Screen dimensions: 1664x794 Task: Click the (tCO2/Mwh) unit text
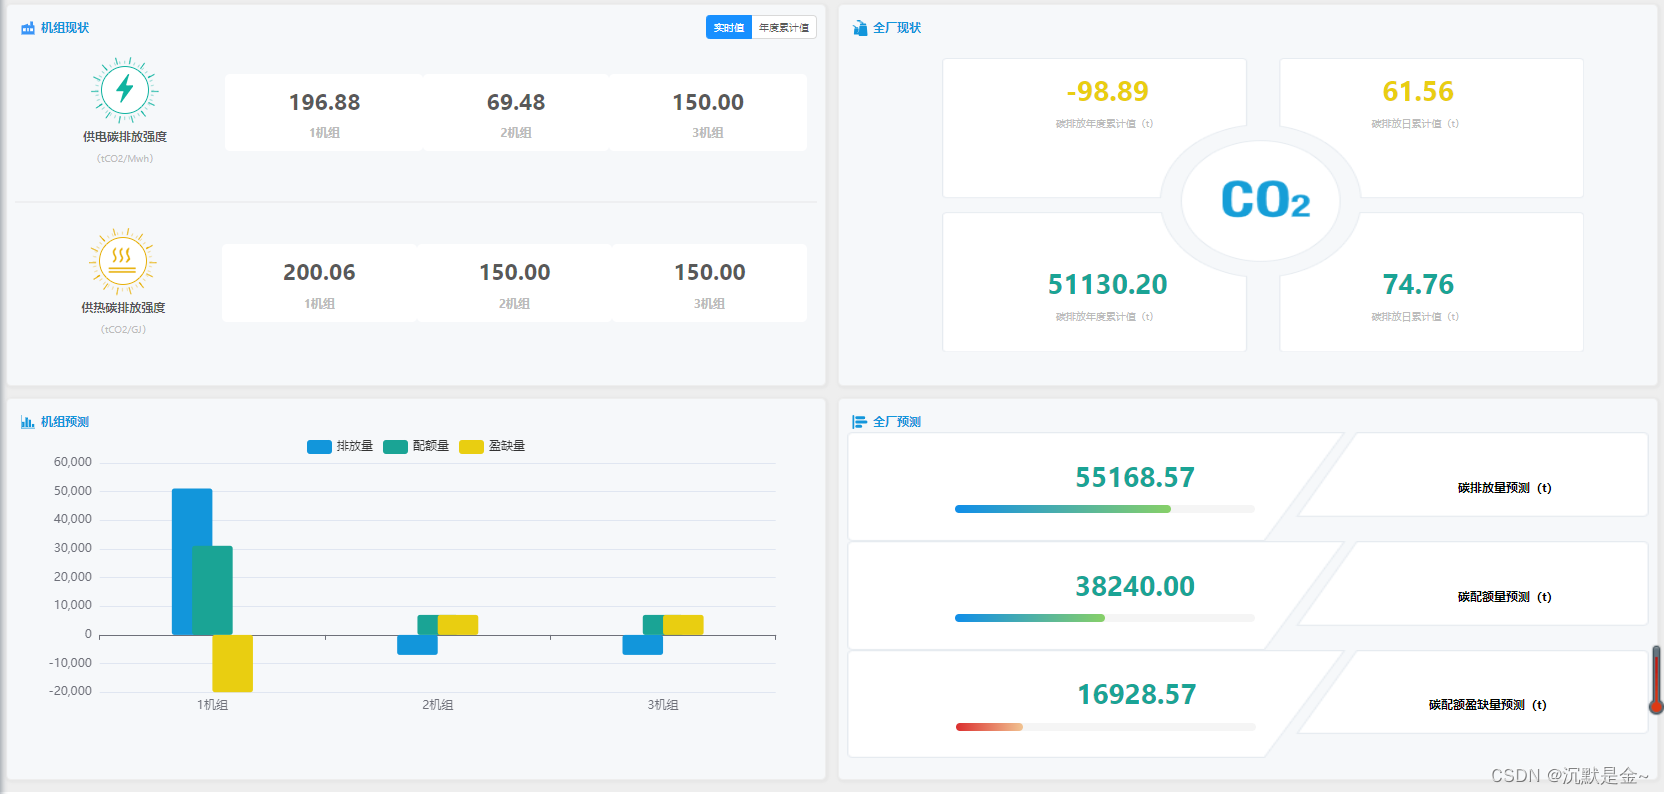125,159
